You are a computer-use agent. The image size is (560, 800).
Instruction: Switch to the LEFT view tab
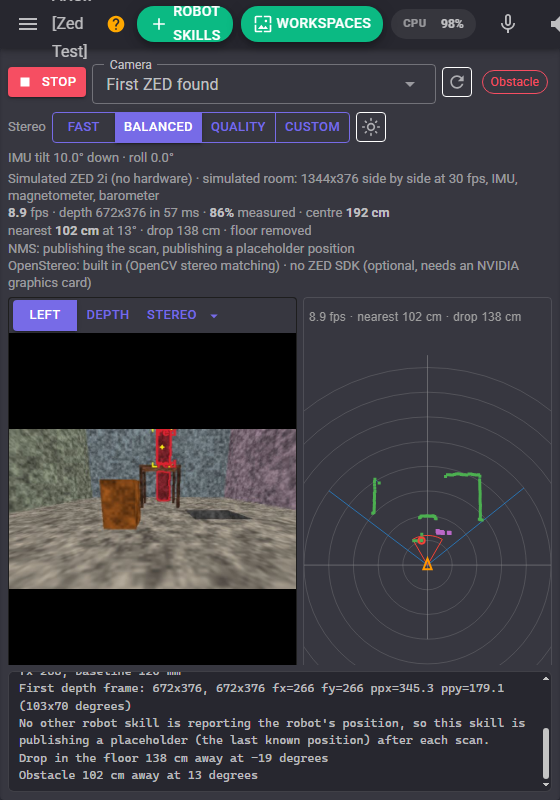point(45,315)
